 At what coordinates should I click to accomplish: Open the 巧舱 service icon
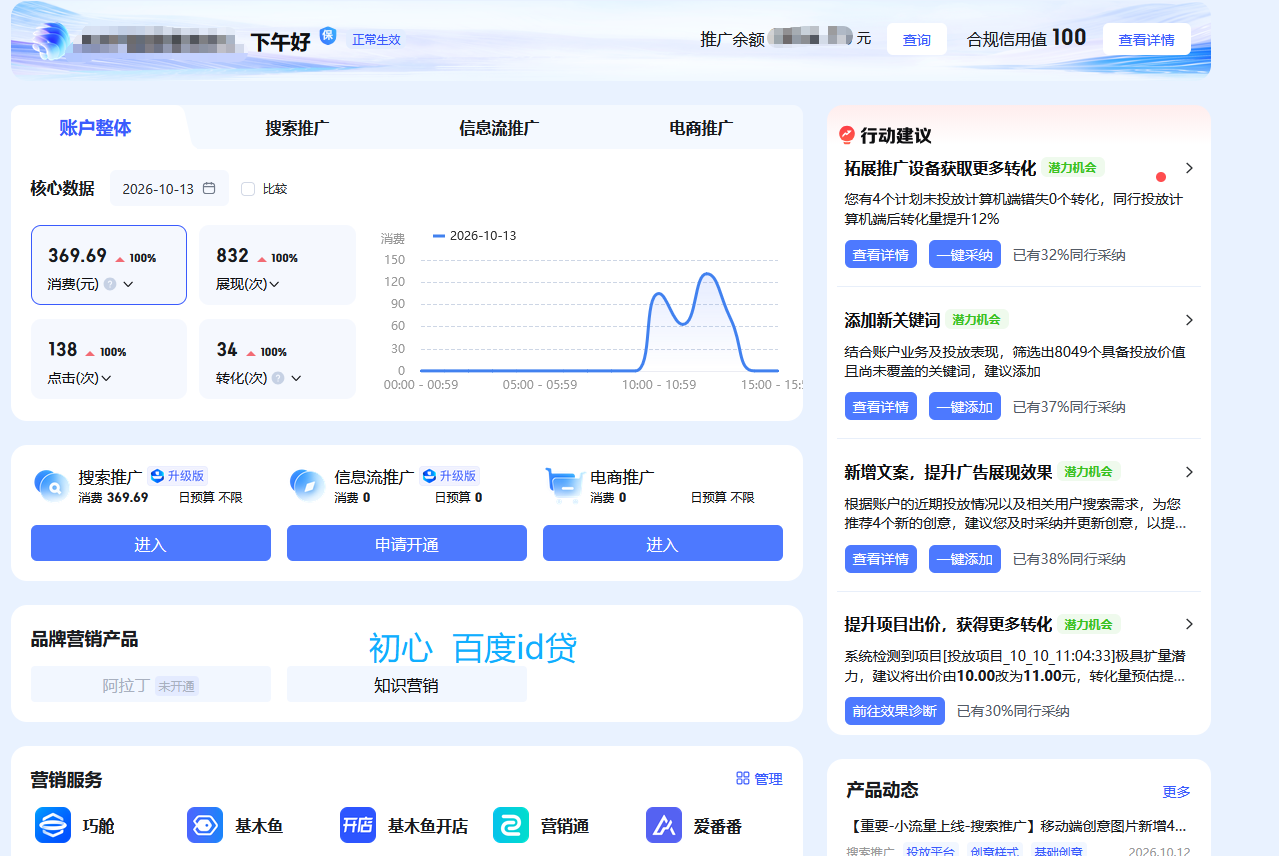point(53,825)
